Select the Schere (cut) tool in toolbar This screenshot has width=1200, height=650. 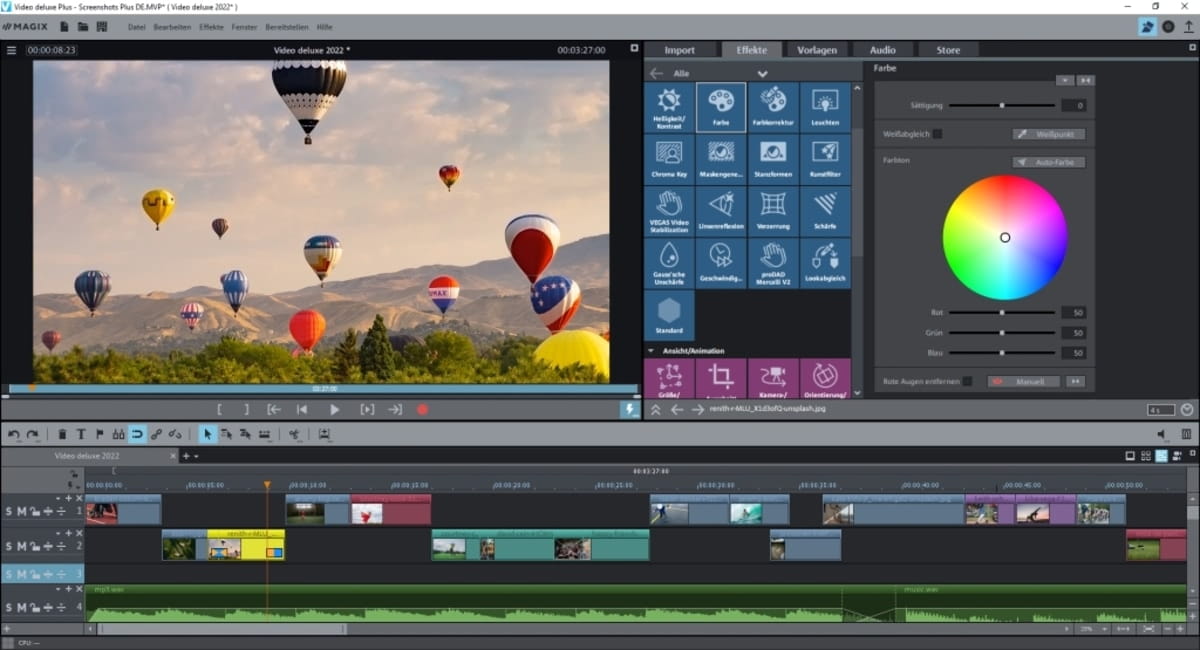click(x=296, y=434)
